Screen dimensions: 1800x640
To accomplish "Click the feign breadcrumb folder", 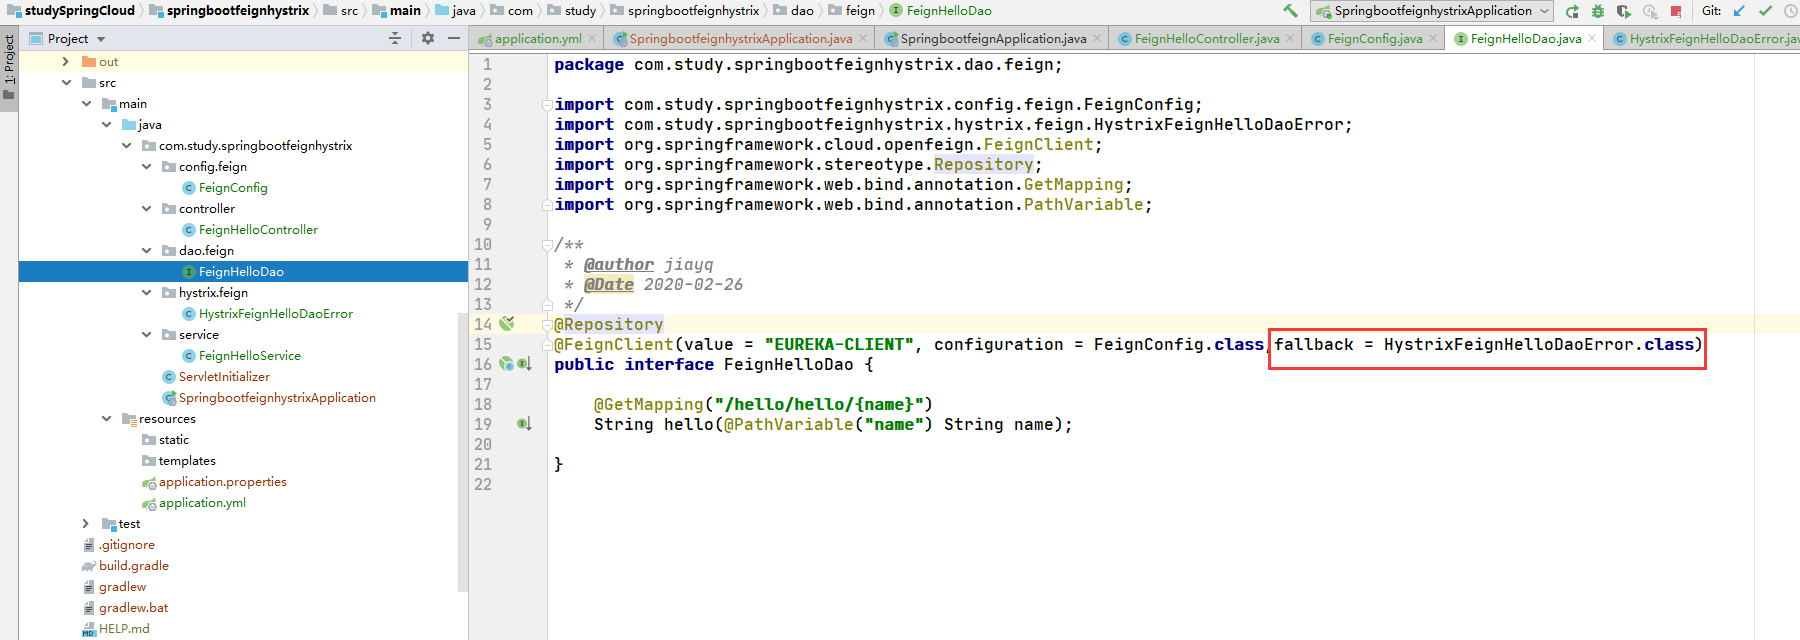I will click(x=852, y=10).
